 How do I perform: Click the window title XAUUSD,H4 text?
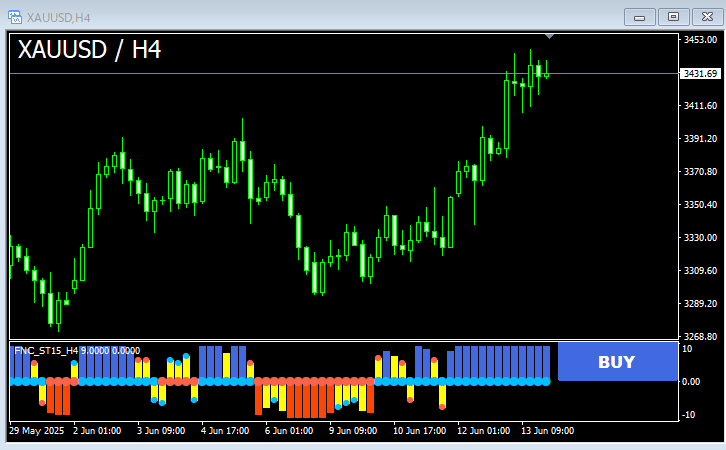[59, 18]
